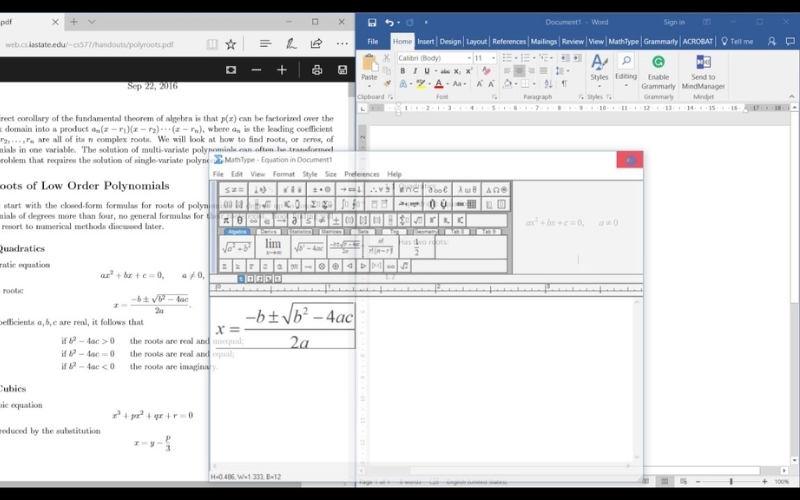Toggle Underline formatting in the Word ribbon
800x500 pixels.
tap(427, 71)
